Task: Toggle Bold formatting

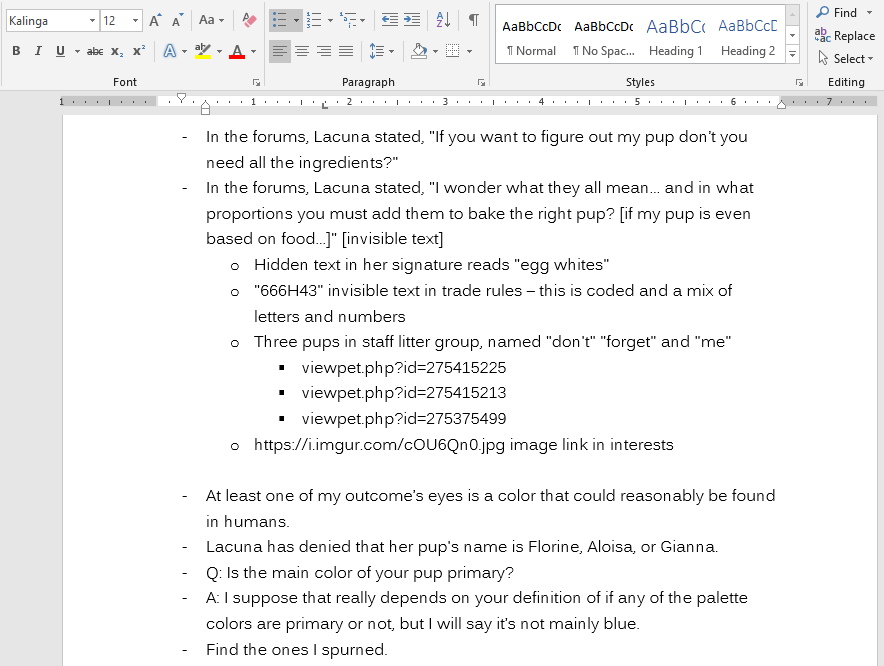Action: [16, 51]
